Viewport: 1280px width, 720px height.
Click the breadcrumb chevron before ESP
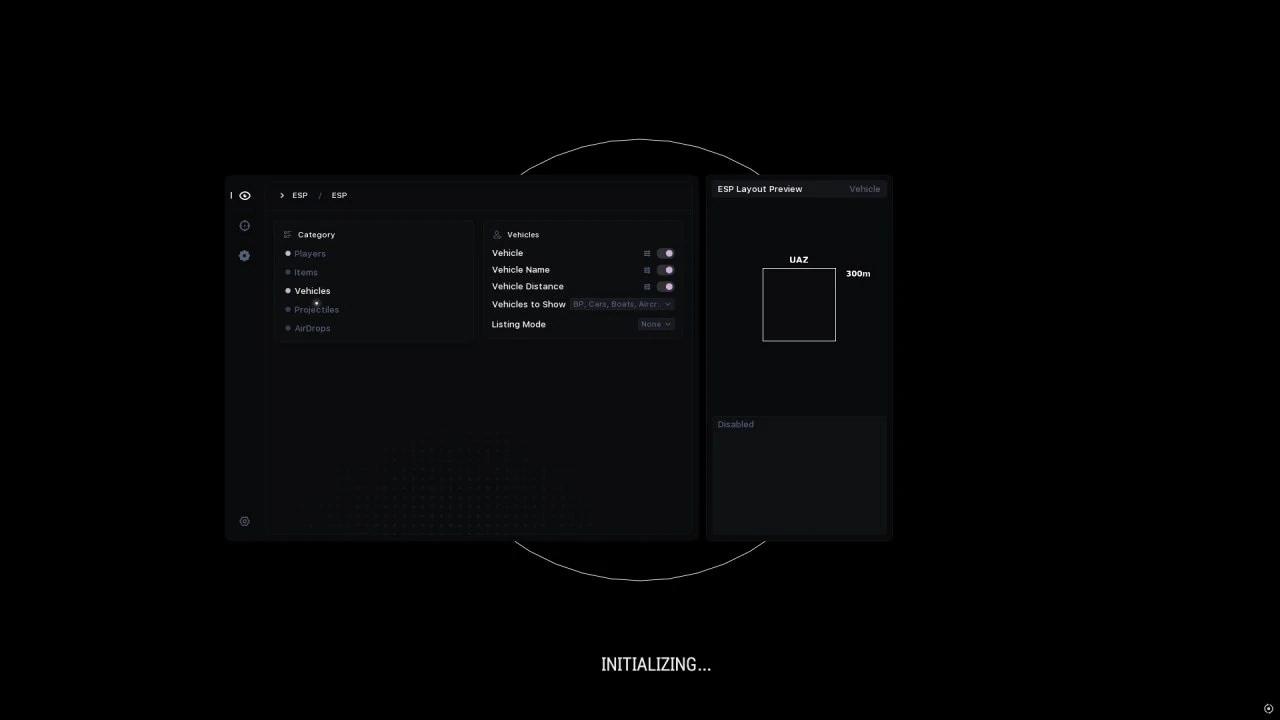point(282,196)
